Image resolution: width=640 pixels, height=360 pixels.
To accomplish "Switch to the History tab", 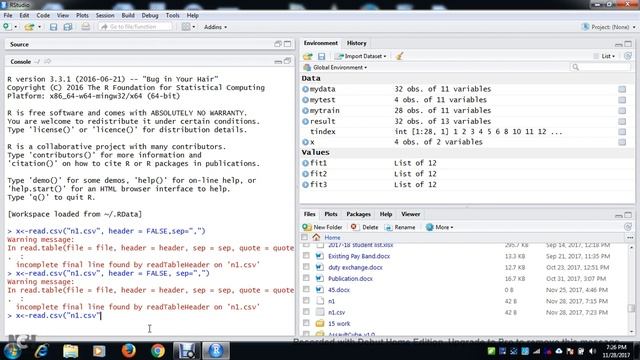I will click(356, 43).
